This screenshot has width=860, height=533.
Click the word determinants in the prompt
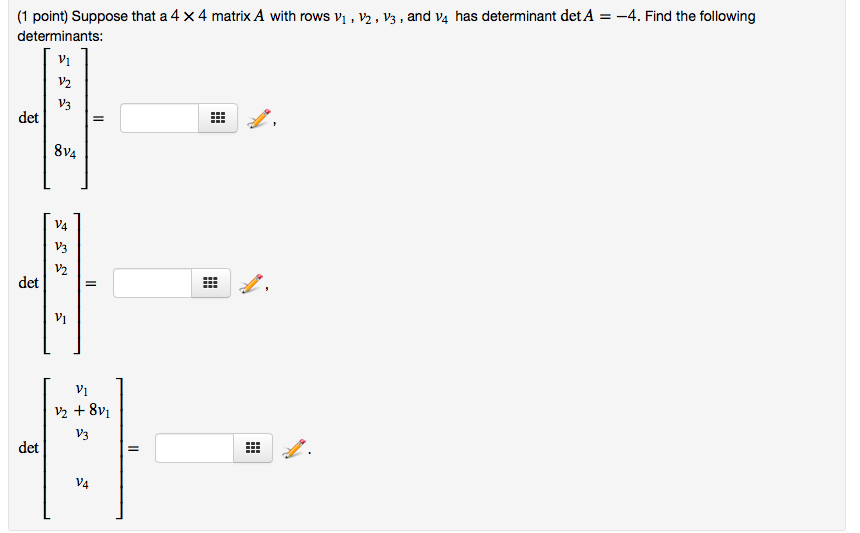point(59,37)
